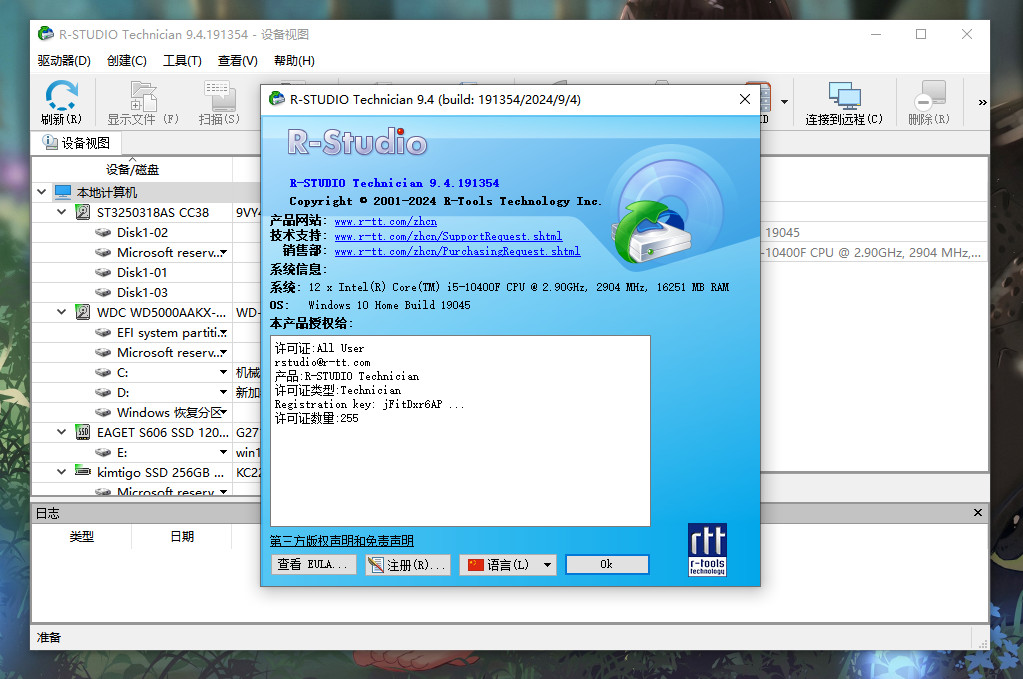Open the 驱动器(D) menu
The height and width of the screenshot is (679, 1023).
point(64,61)
